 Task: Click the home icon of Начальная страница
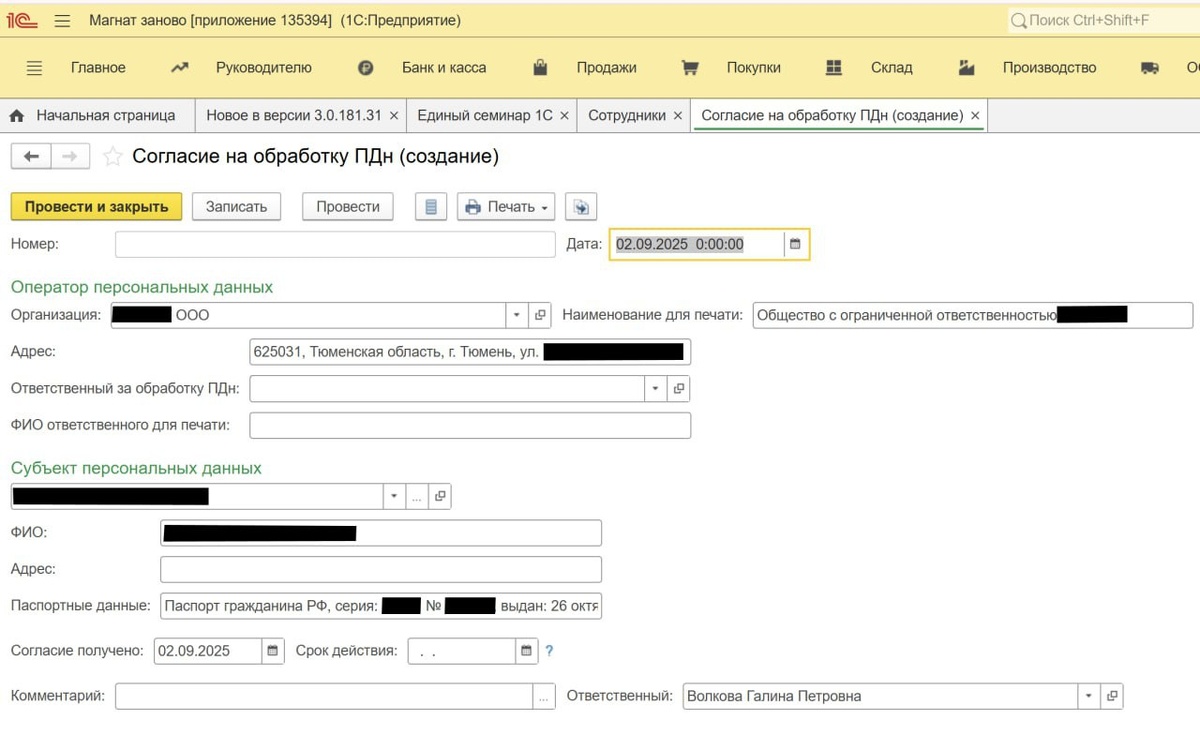pos(17,116)
